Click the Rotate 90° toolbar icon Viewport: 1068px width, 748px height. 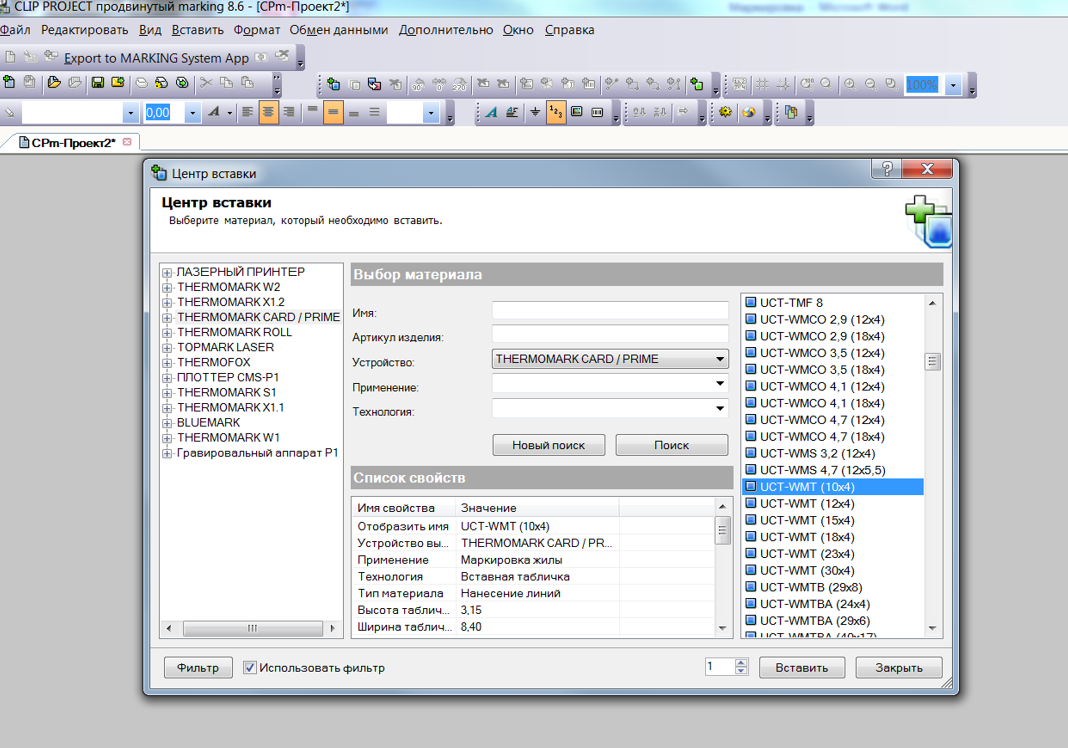click(418, 84)
